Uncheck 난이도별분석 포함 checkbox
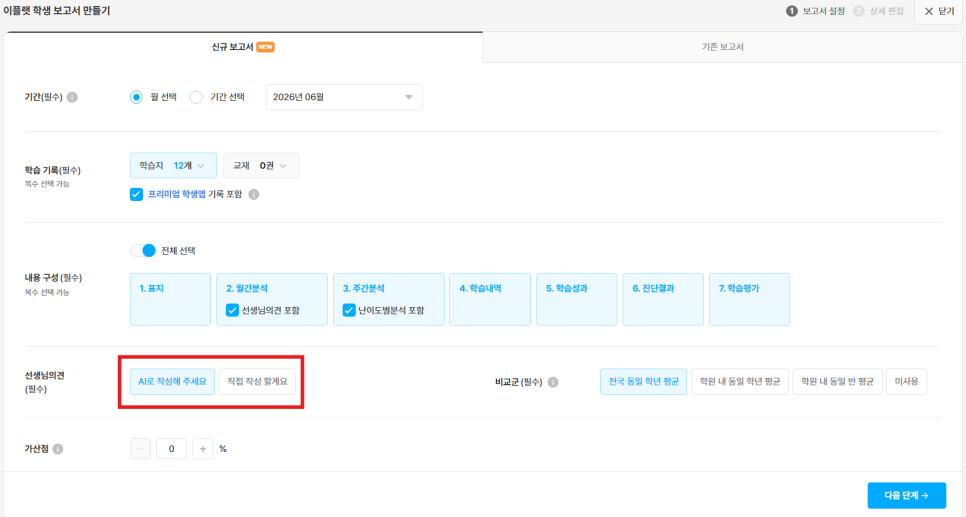Image resolution: width=966 pixels, height=517 pixels. 349,310
